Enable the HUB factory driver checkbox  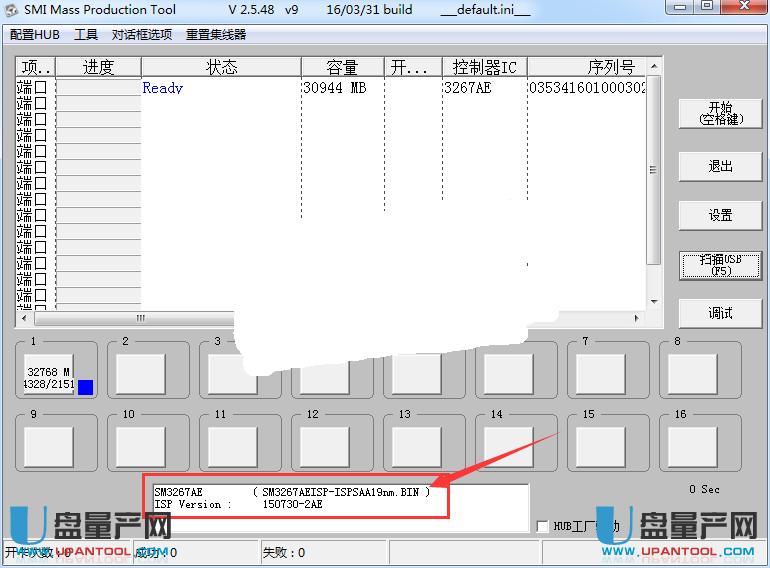(542, 526)
